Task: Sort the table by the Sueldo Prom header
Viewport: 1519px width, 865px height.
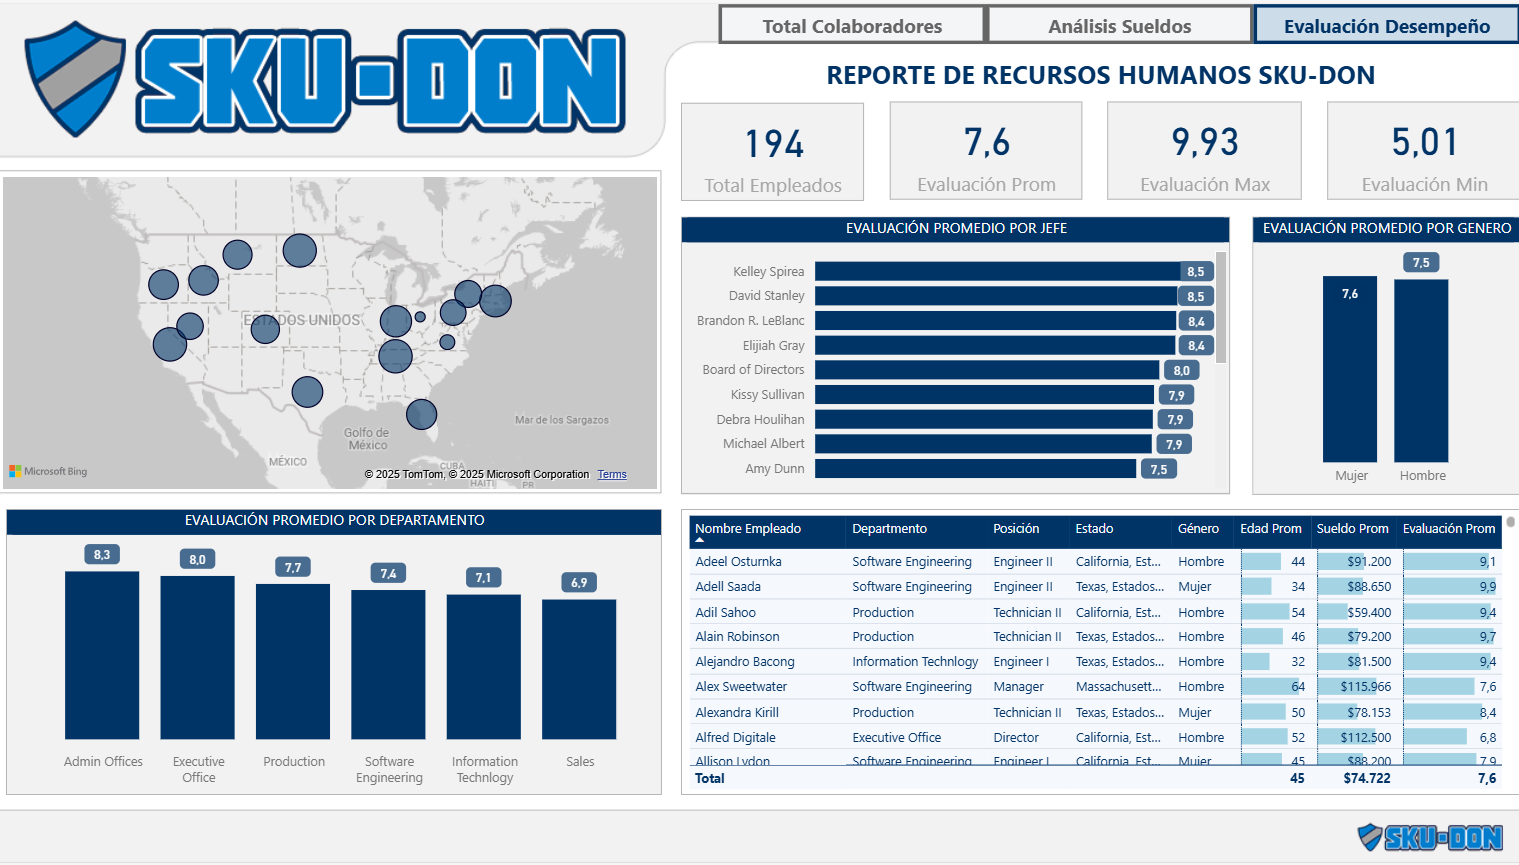Action: coord(1353,528)
